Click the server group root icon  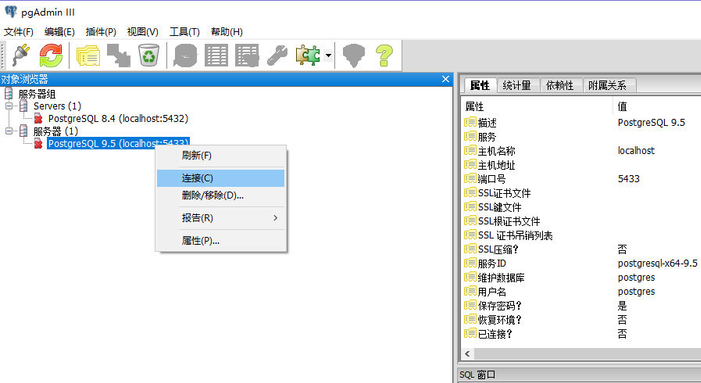click(x=8, y=94)
